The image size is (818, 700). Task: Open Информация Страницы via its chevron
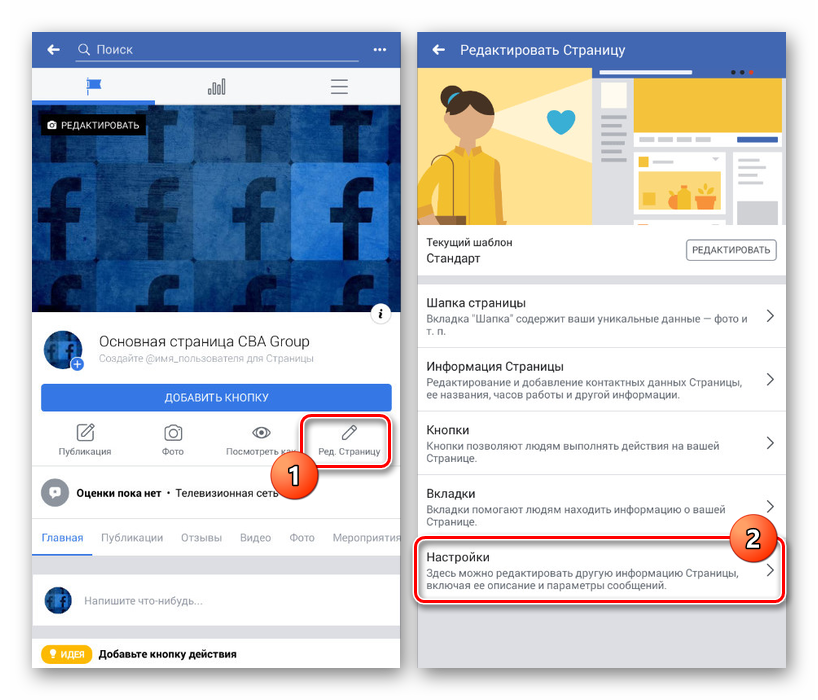(x=770, y=379)
